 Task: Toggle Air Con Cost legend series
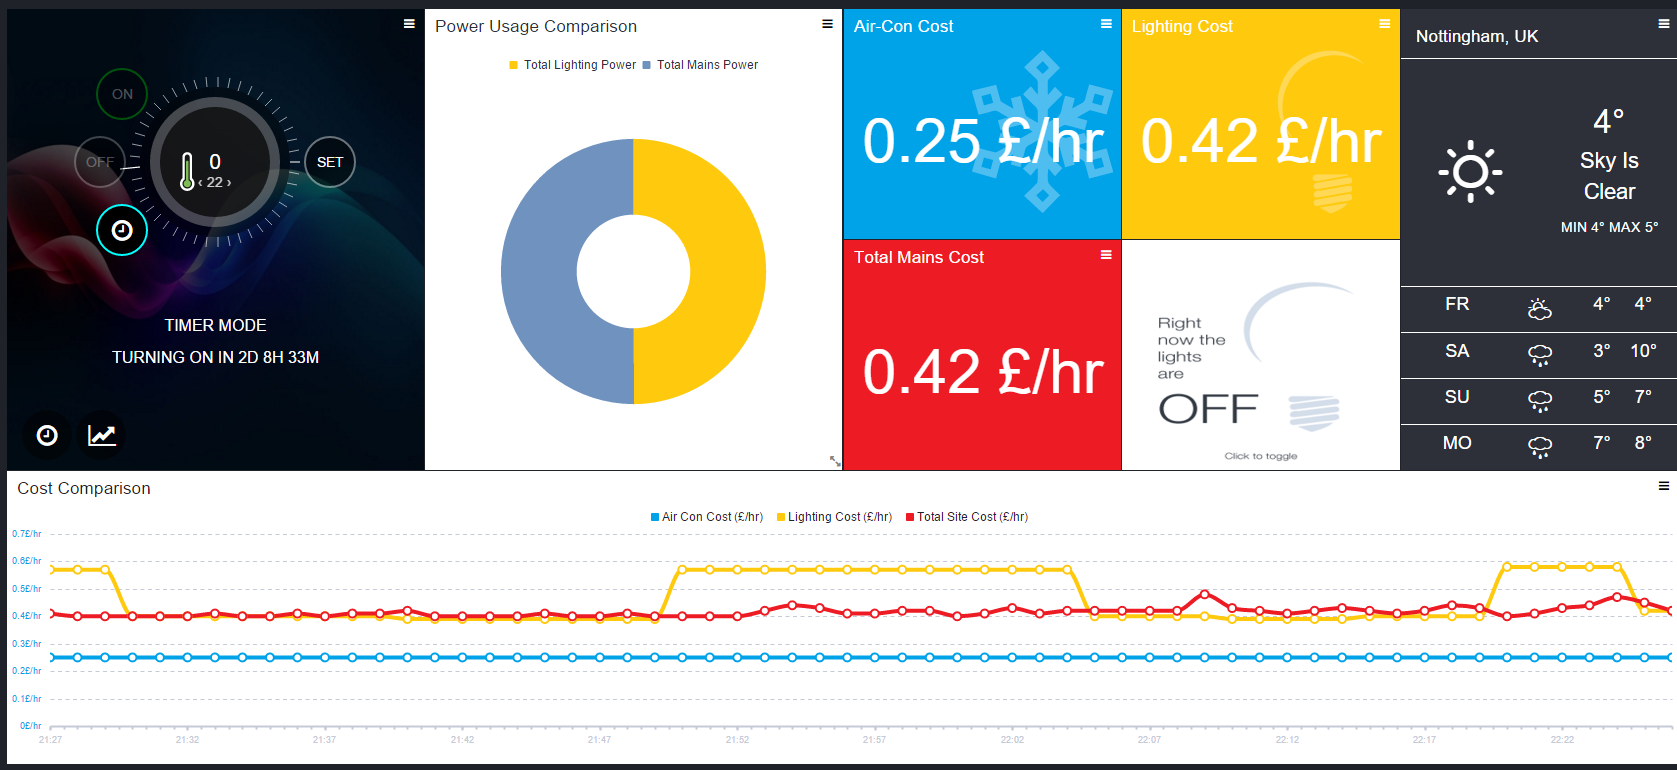tap(707, 517)
